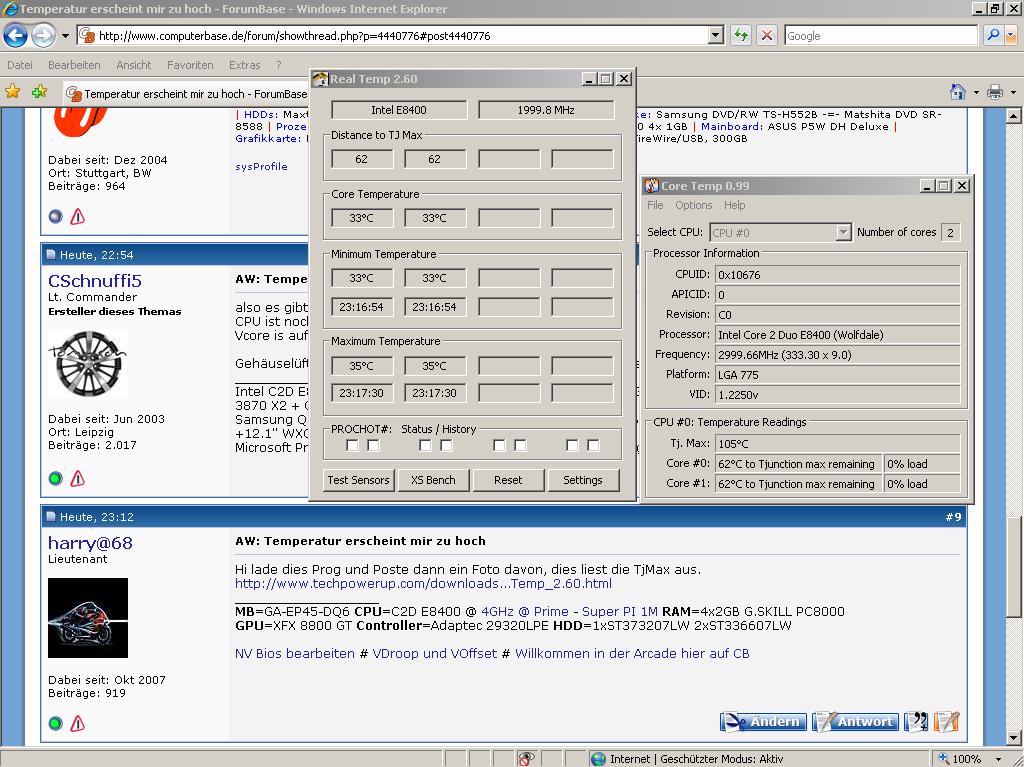Report the Stuttgart user's post via warning triangle
The height and width of the screenshot is (767, 1024).
pos(77,216)
